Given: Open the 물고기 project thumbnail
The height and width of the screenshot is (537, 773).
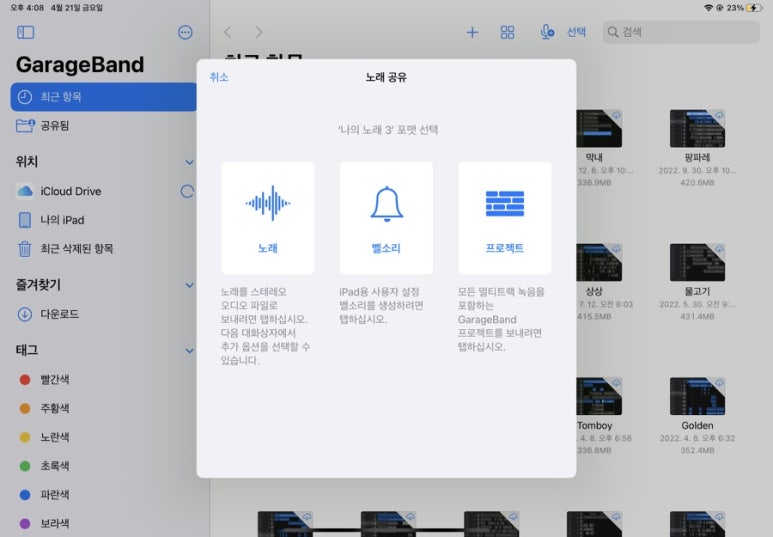Looking at the screenshot, I should pos(697,262).
